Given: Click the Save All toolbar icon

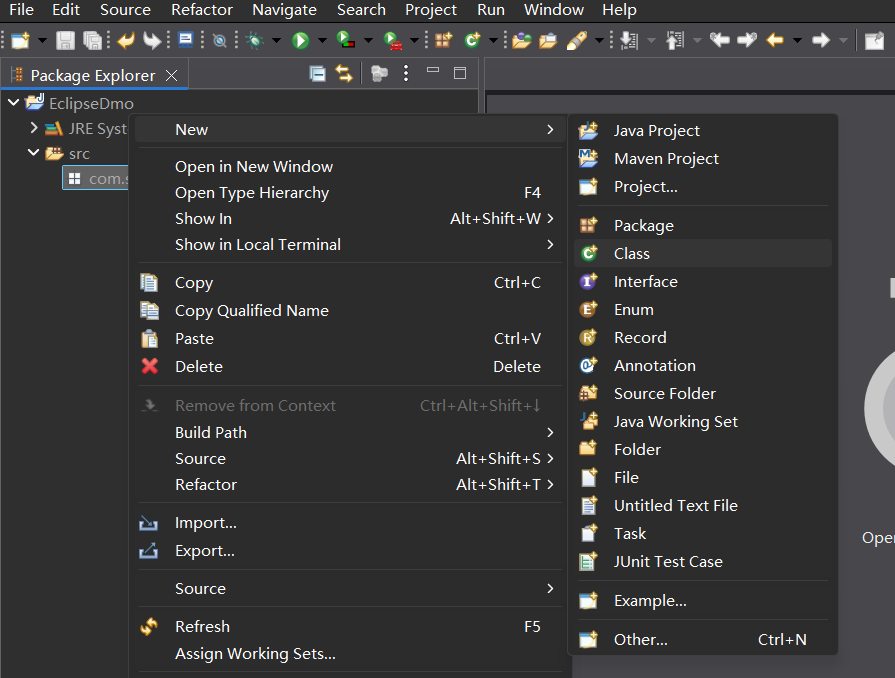Looking at the screenshot, I should click(x=92, y=41).
